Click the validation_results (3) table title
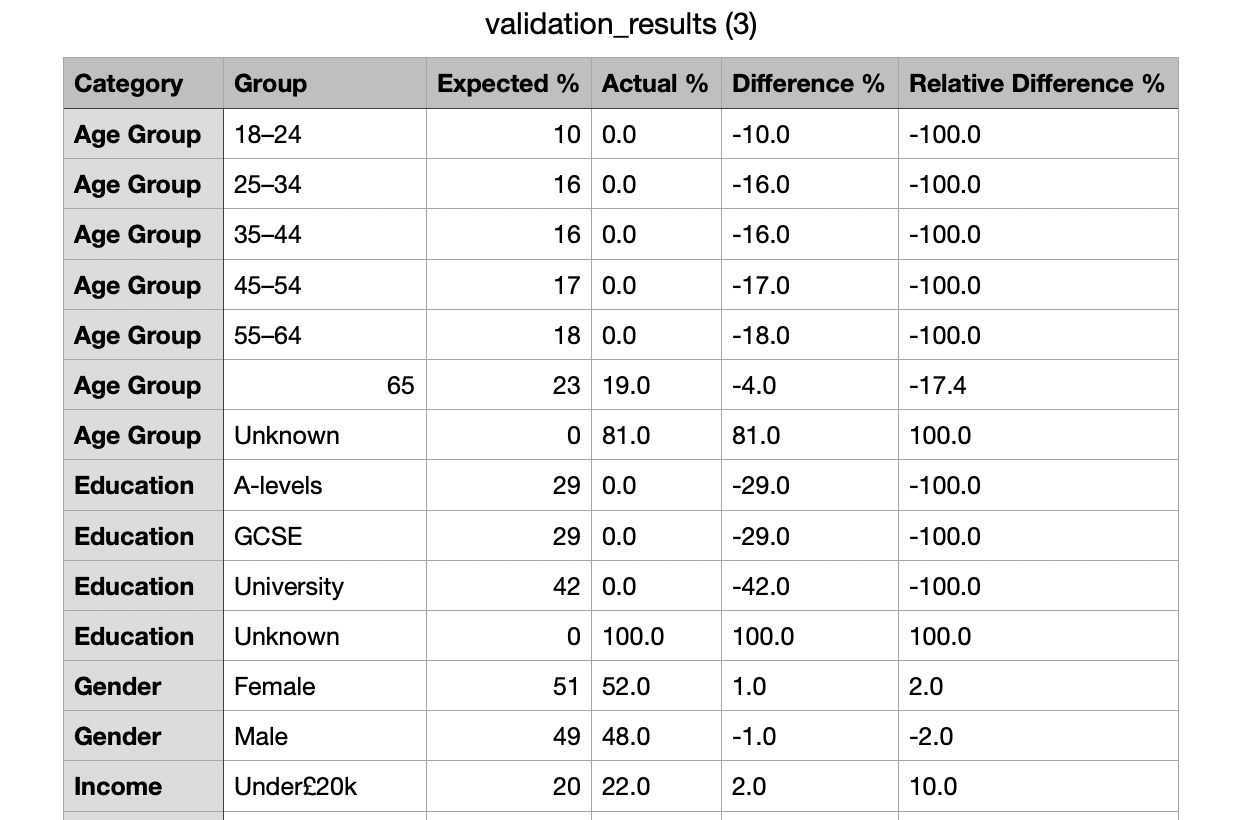Viewport: 1254px width, 820px height. [620, 25]
